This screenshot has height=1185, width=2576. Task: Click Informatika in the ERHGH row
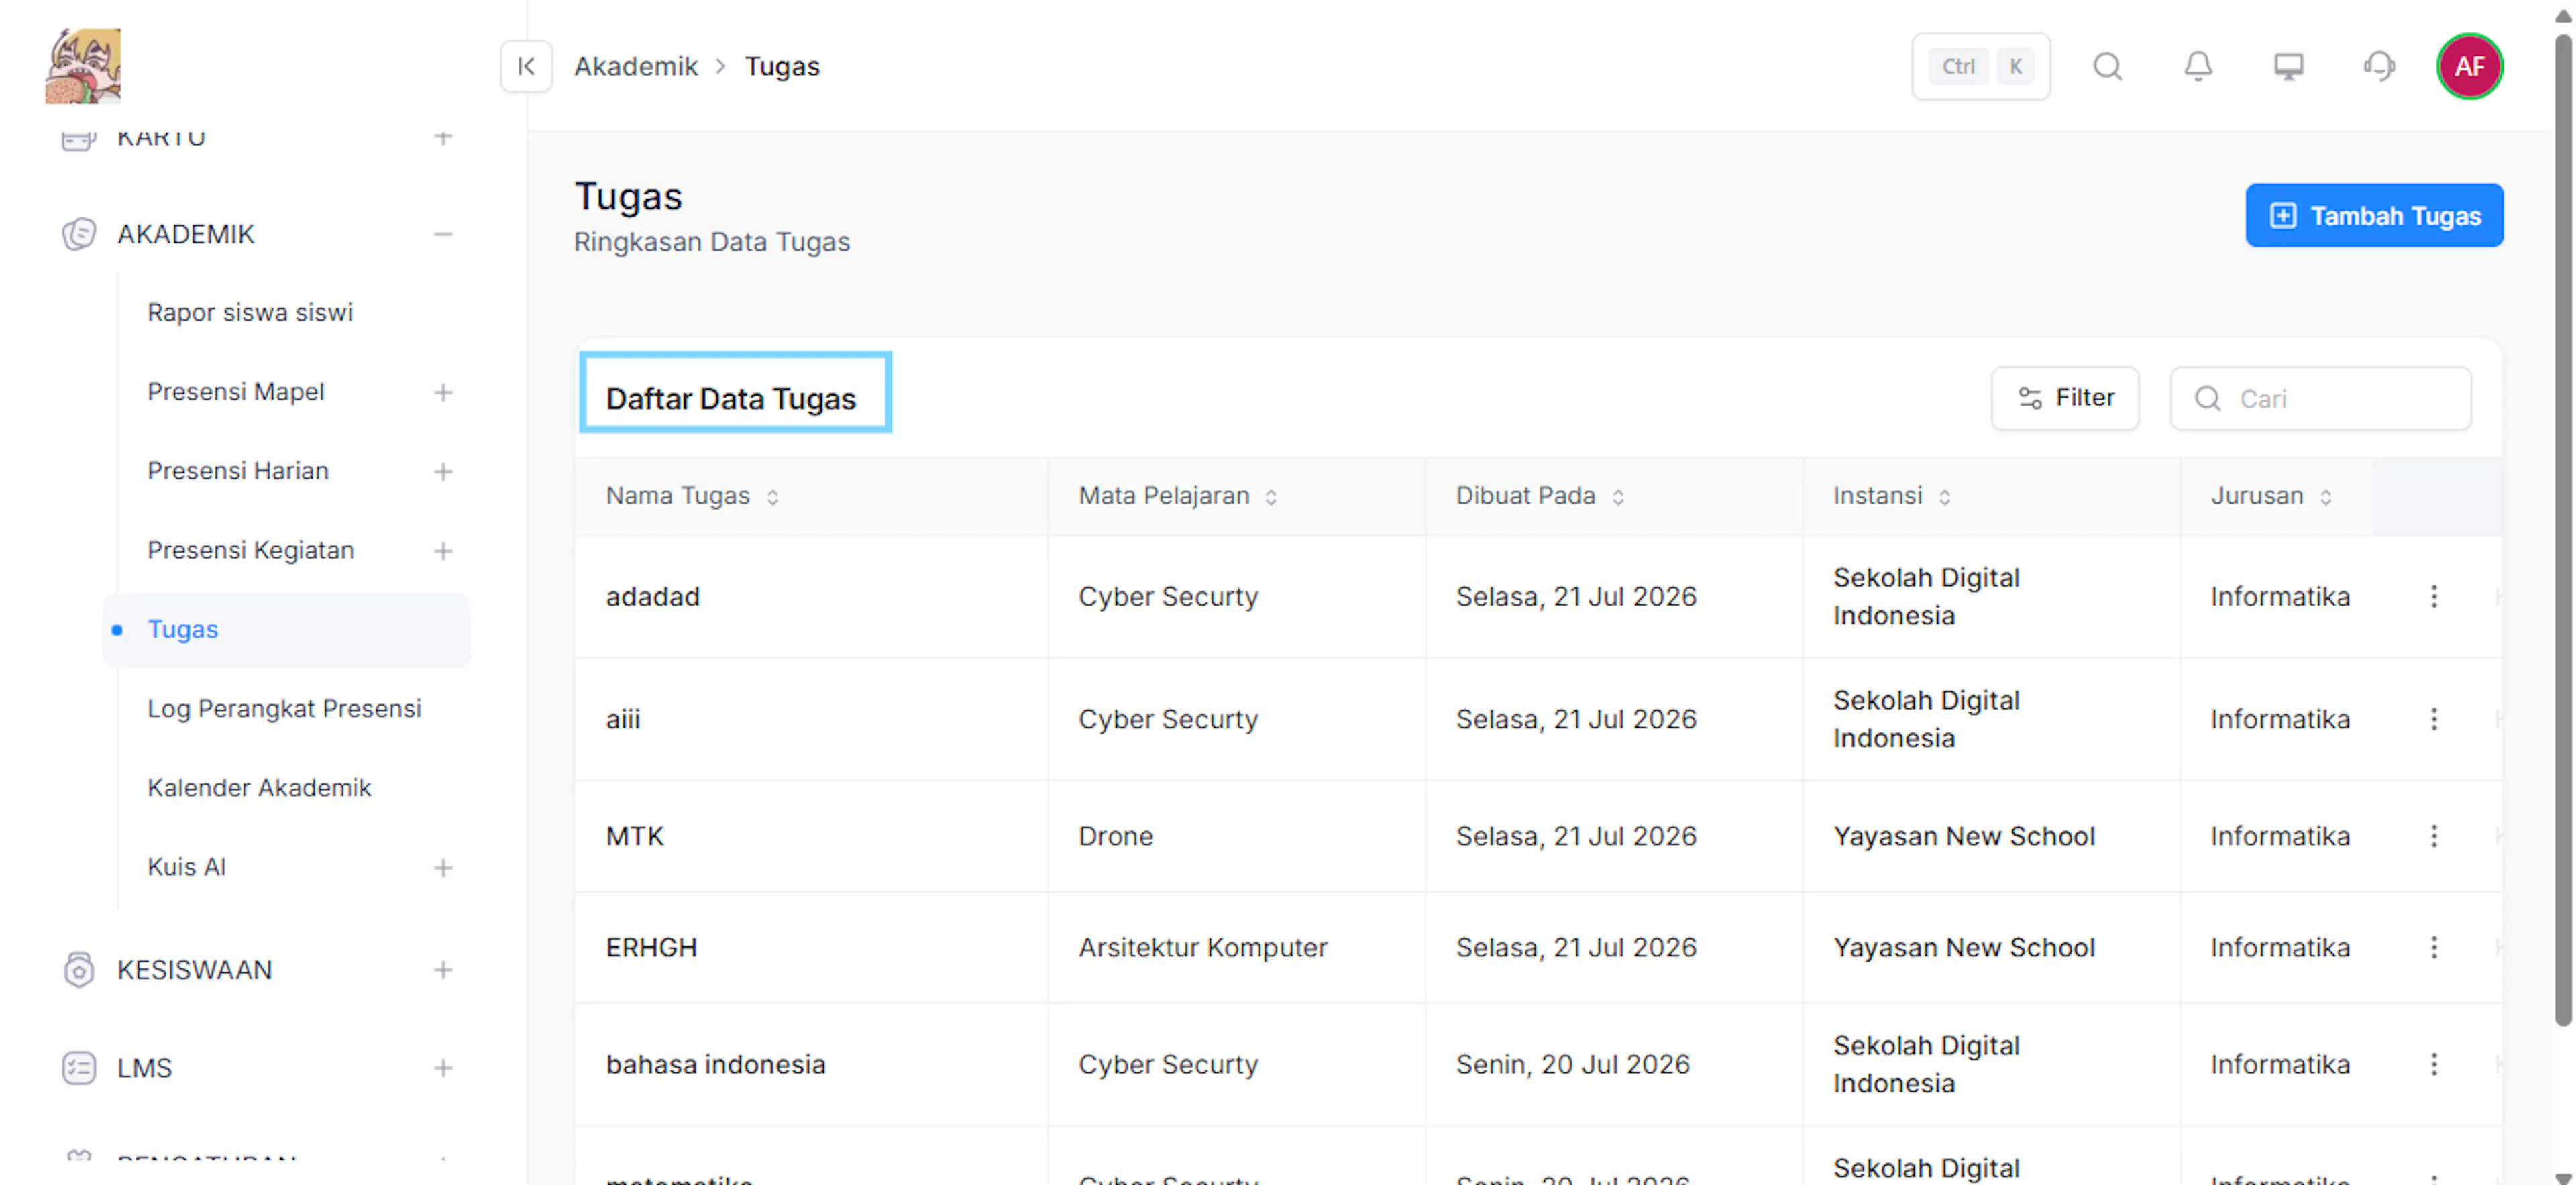click(2279, 947)
